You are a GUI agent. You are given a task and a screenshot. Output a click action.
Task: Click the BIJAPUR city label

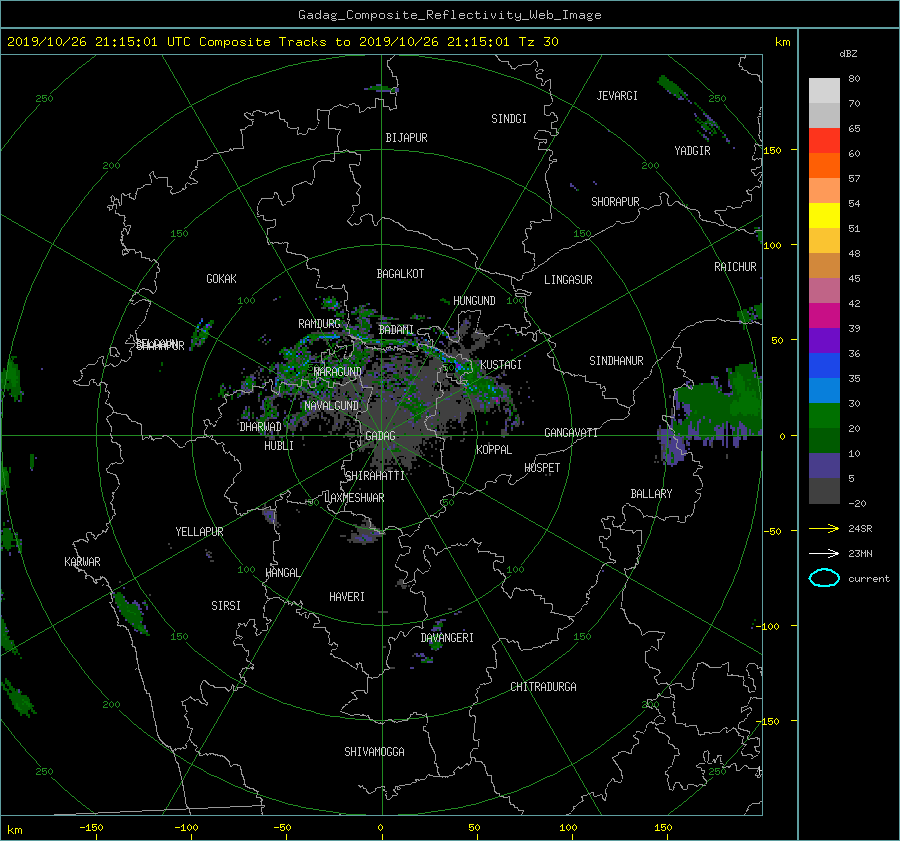click(406, 138)
